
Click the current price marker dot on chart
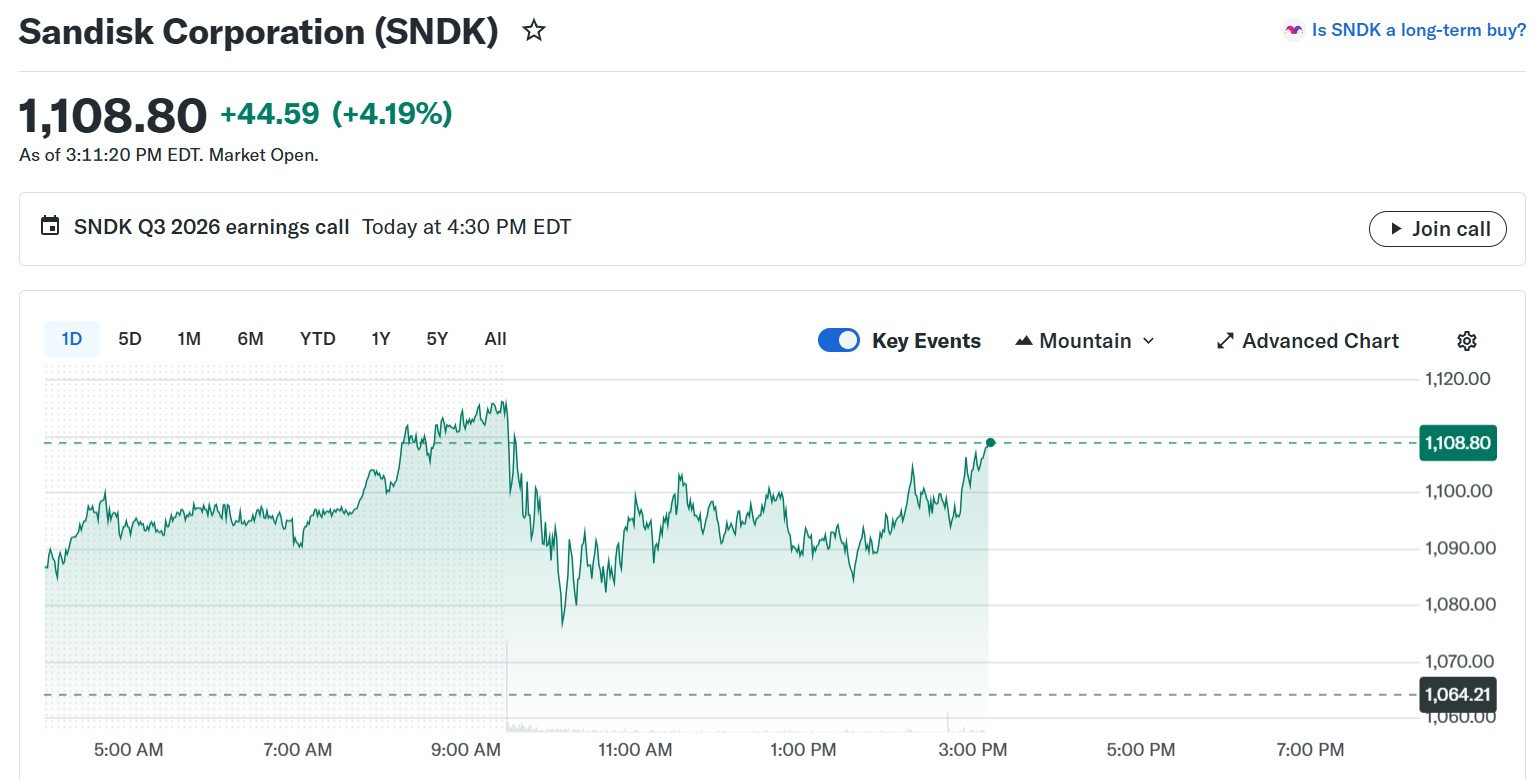point(990,442)
